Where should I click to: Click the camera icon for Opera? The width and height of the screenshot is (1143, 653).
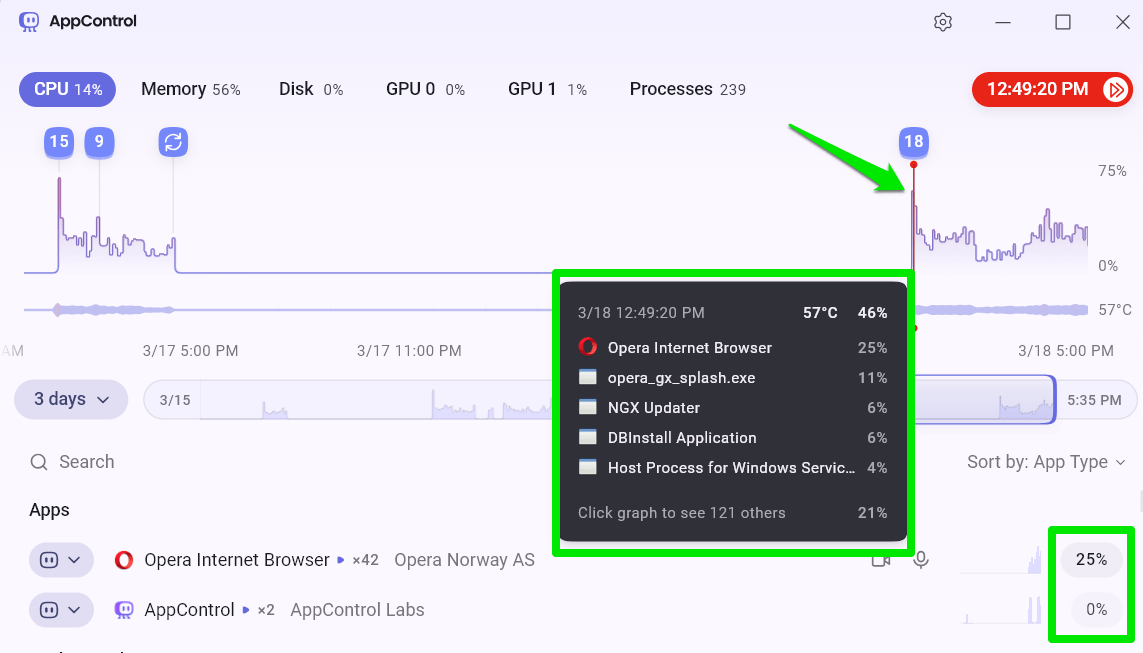point(880,560)
